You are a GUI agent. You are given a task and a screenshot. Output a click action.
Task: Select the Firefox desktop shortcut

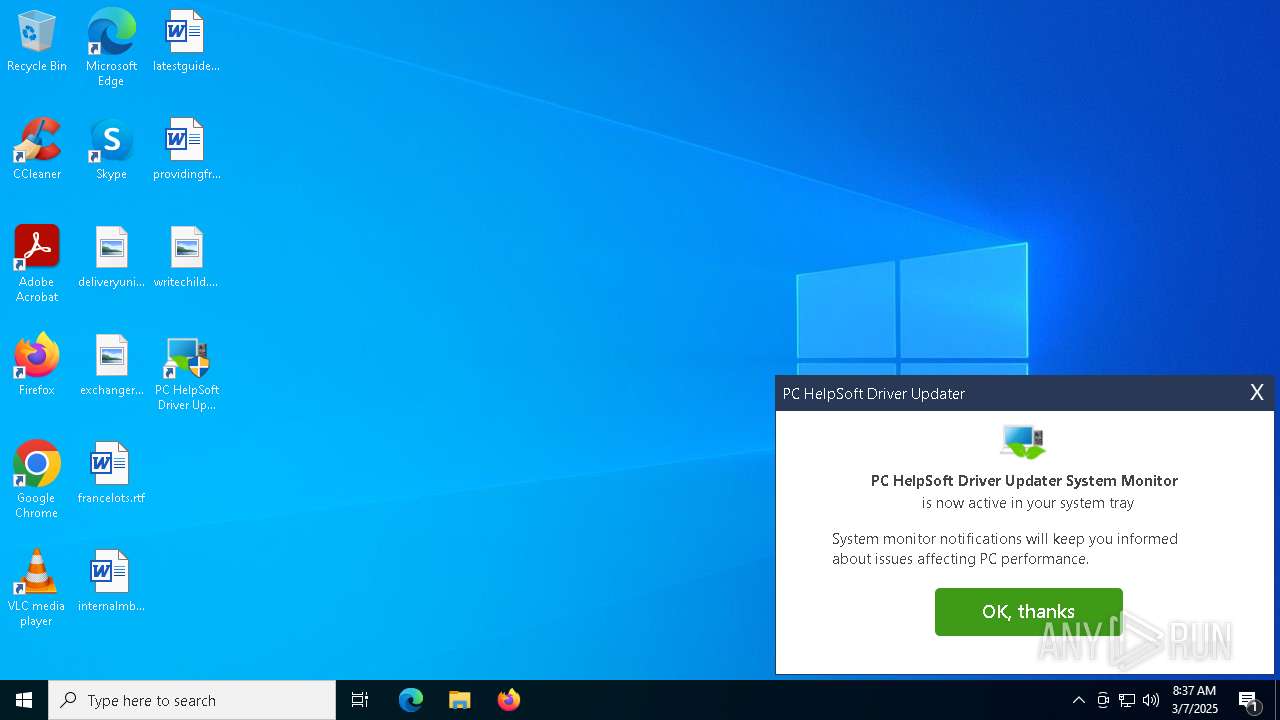[37, 366]
